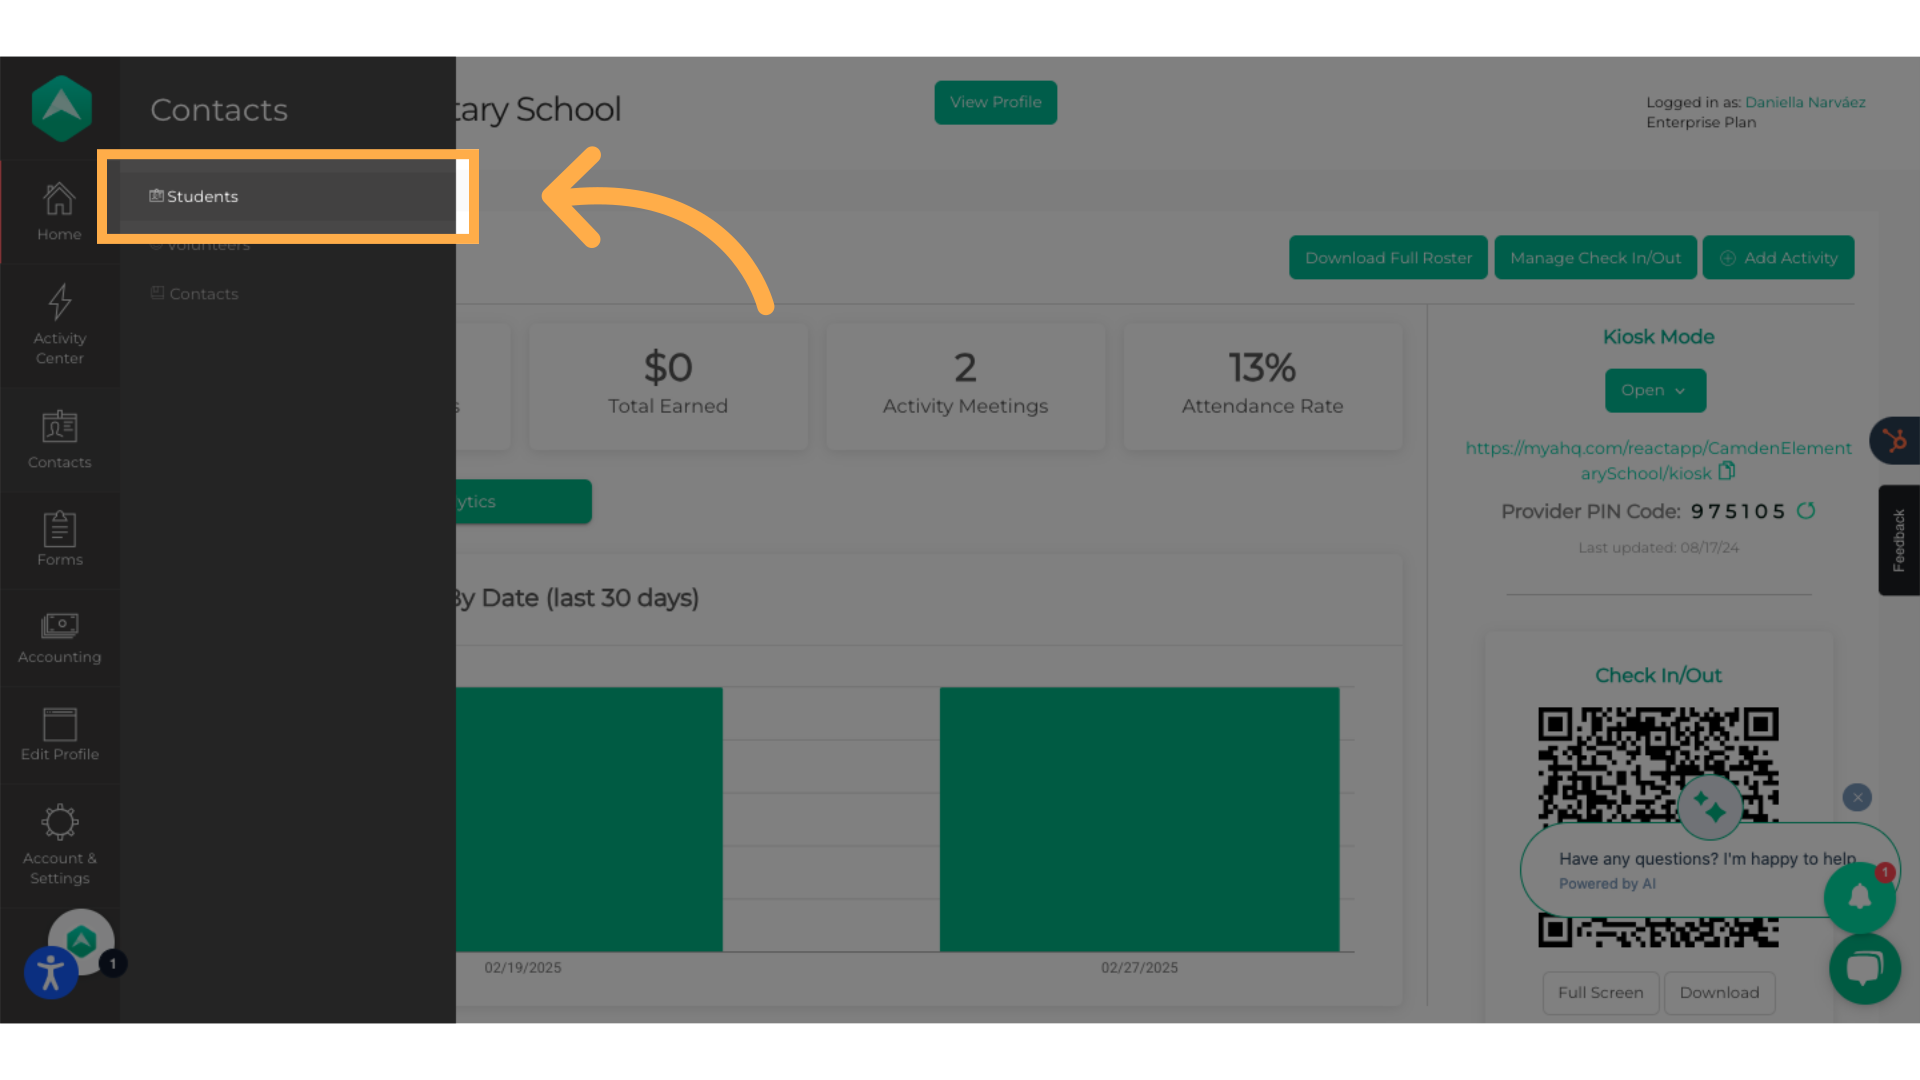
Task: Copy the kiosk URL link
Action: (x=1727, y=472)
